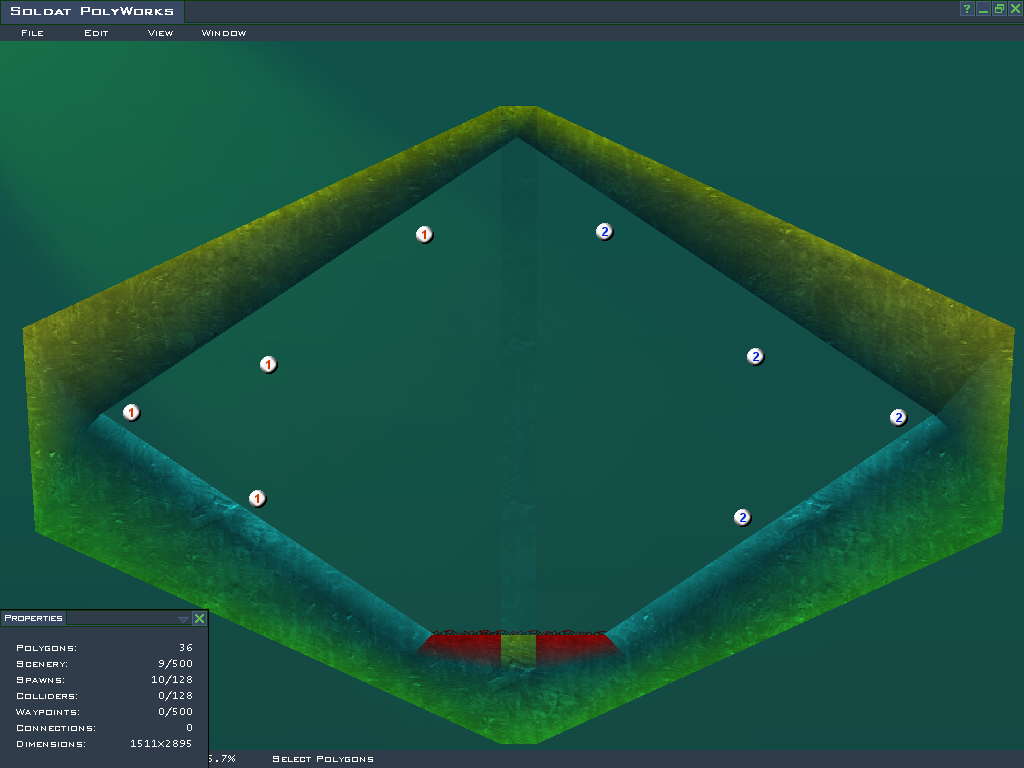The width and height of the screenshot is (1024, 768).
Task: Select the rightmost blue team 2 spawn
Action: click(x=898, y=418)
